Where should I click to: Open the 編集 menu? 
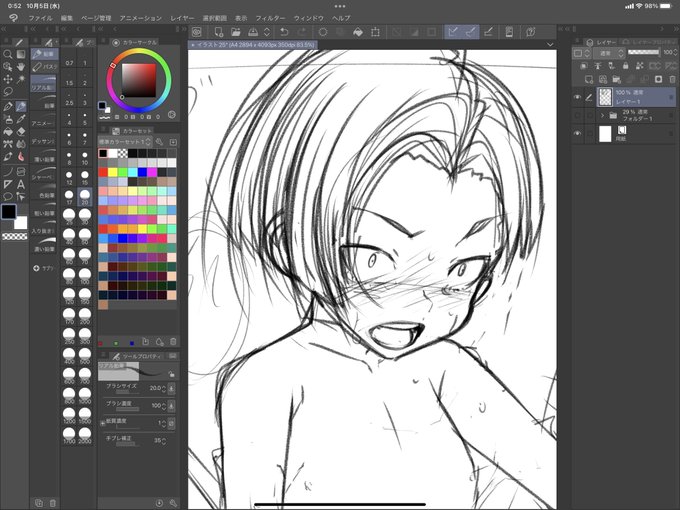[x=67, y=18]
